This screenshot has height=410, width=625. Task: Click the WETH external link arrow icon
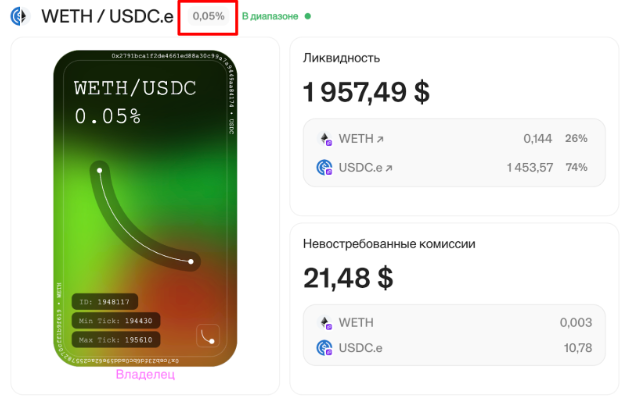[380, 139]
